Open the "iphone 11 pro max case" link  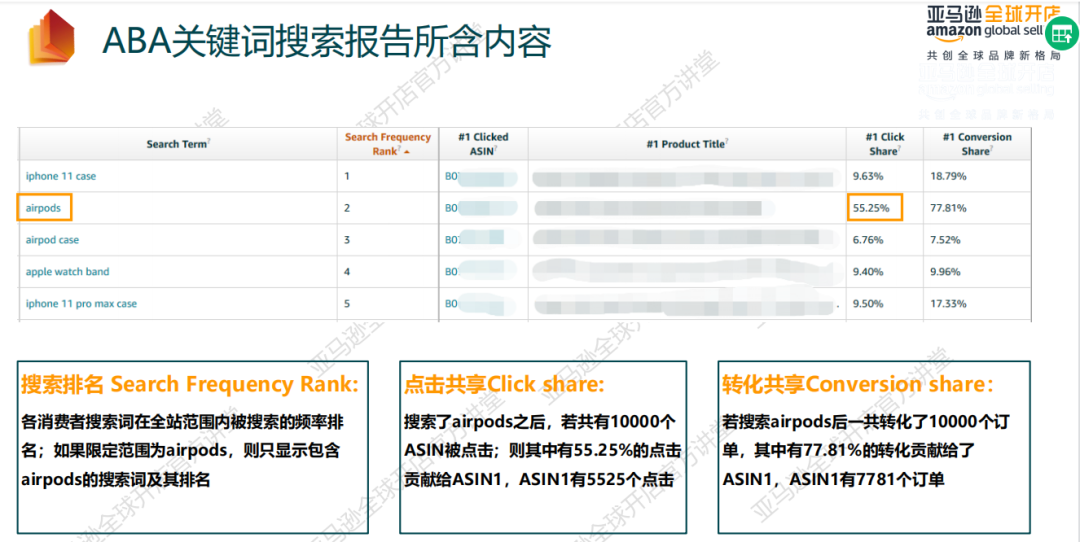pyautogui.click(x=81, y=304)
